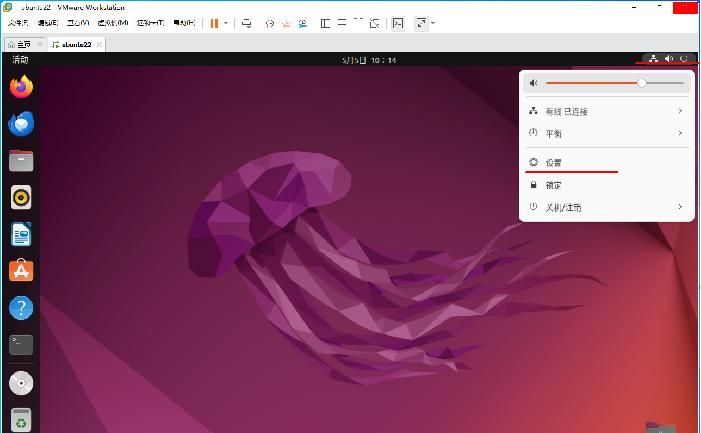Screen dimensions: 701x433
Task: Close the 主页 tab
Action: pos(40,44)
